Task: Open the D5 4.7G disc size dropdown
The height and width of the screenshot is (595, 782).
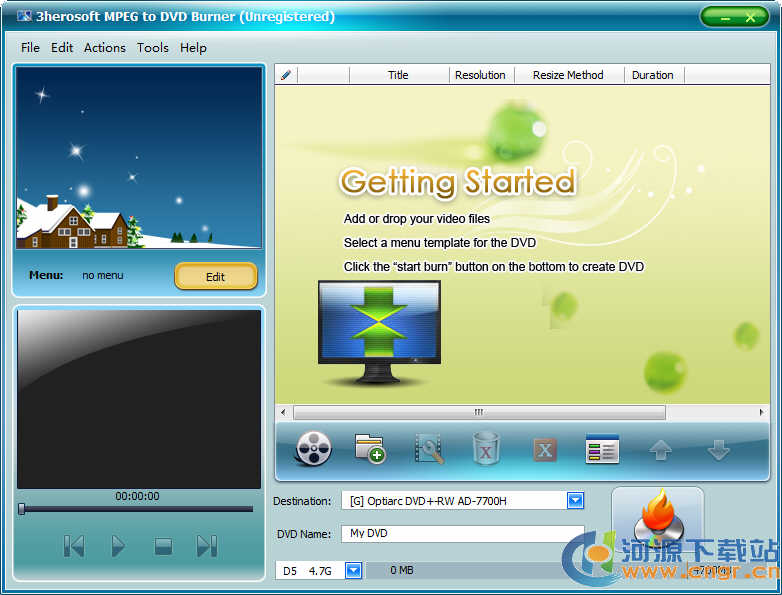Action: pyautogui.click(x=353, y=570)
